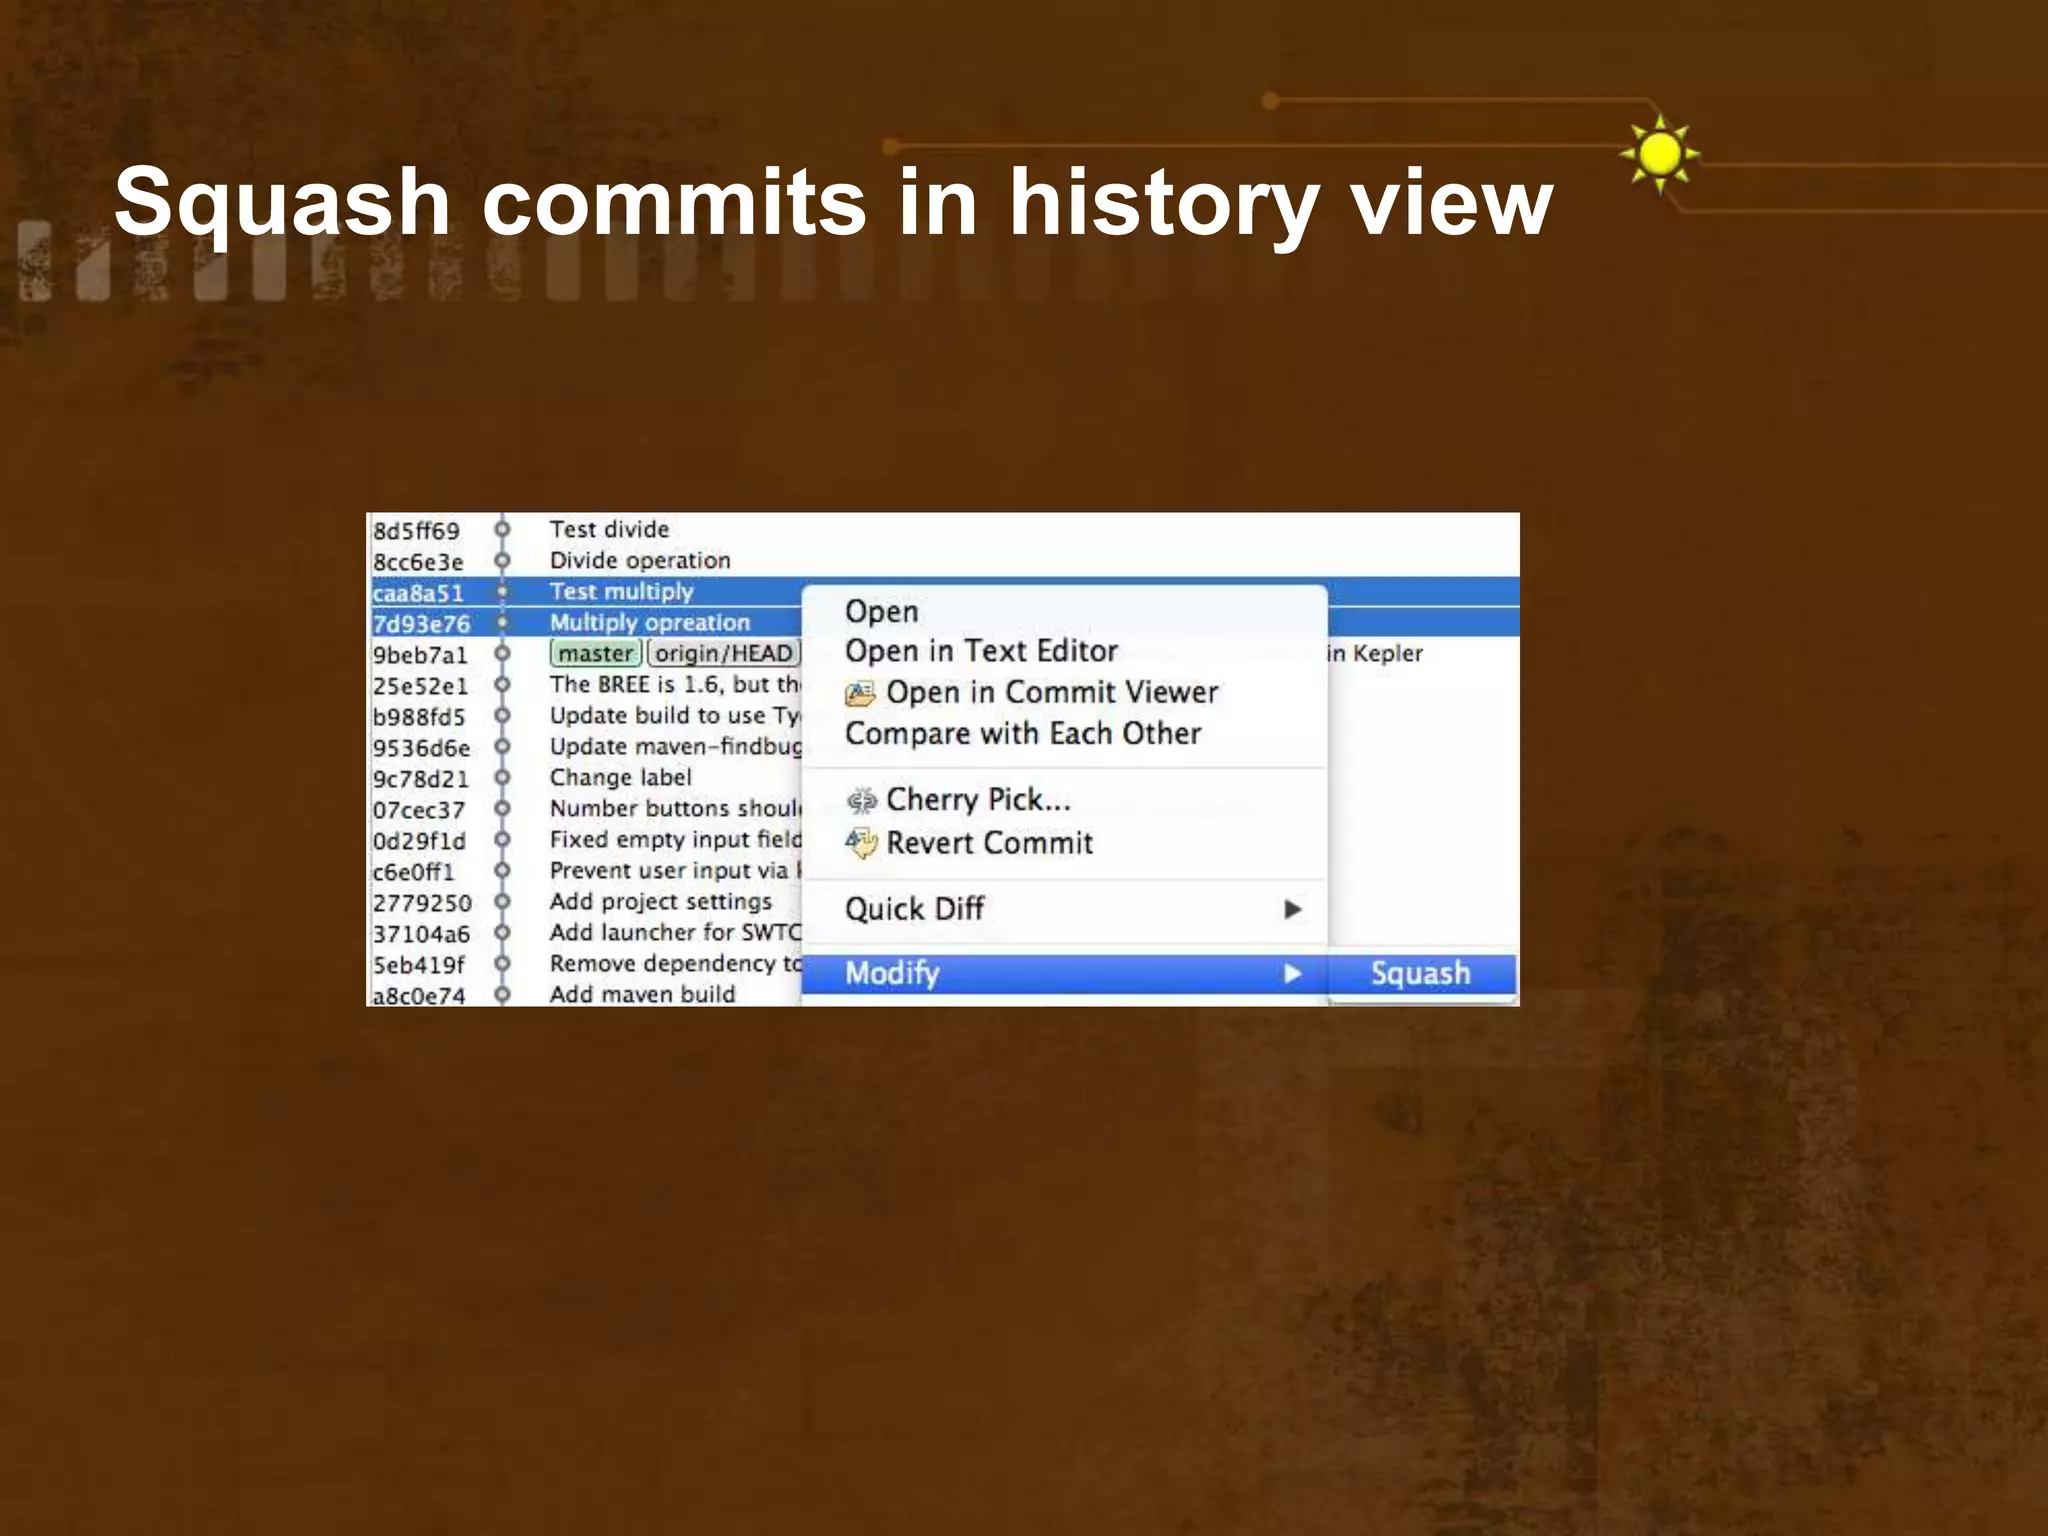Select Open in Commit Viewer text
2048x1536 pixels.
point(1052,692)
